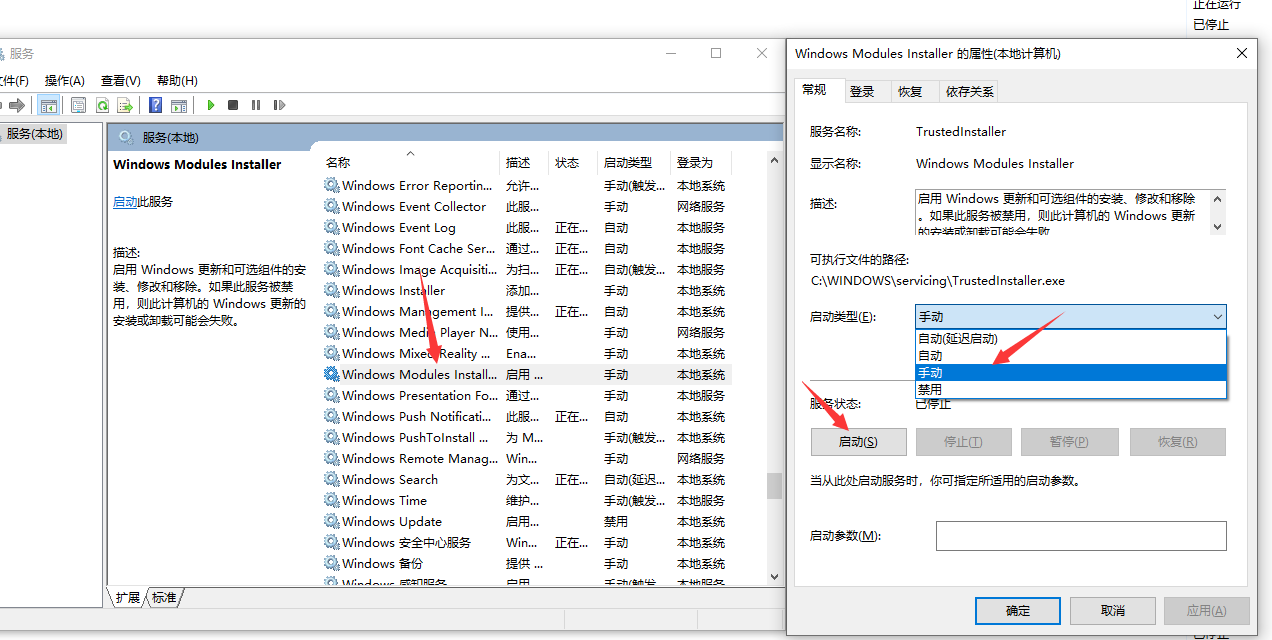Click the green Start Service toolbar icon
This screenshot has width=1272, height=640.
tap(211, 105)
